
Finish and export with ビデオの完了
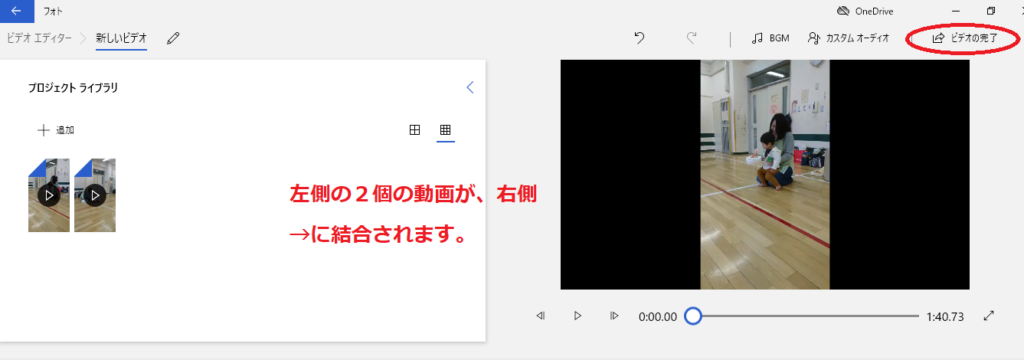pyautogui.click(x=965, y=38)
